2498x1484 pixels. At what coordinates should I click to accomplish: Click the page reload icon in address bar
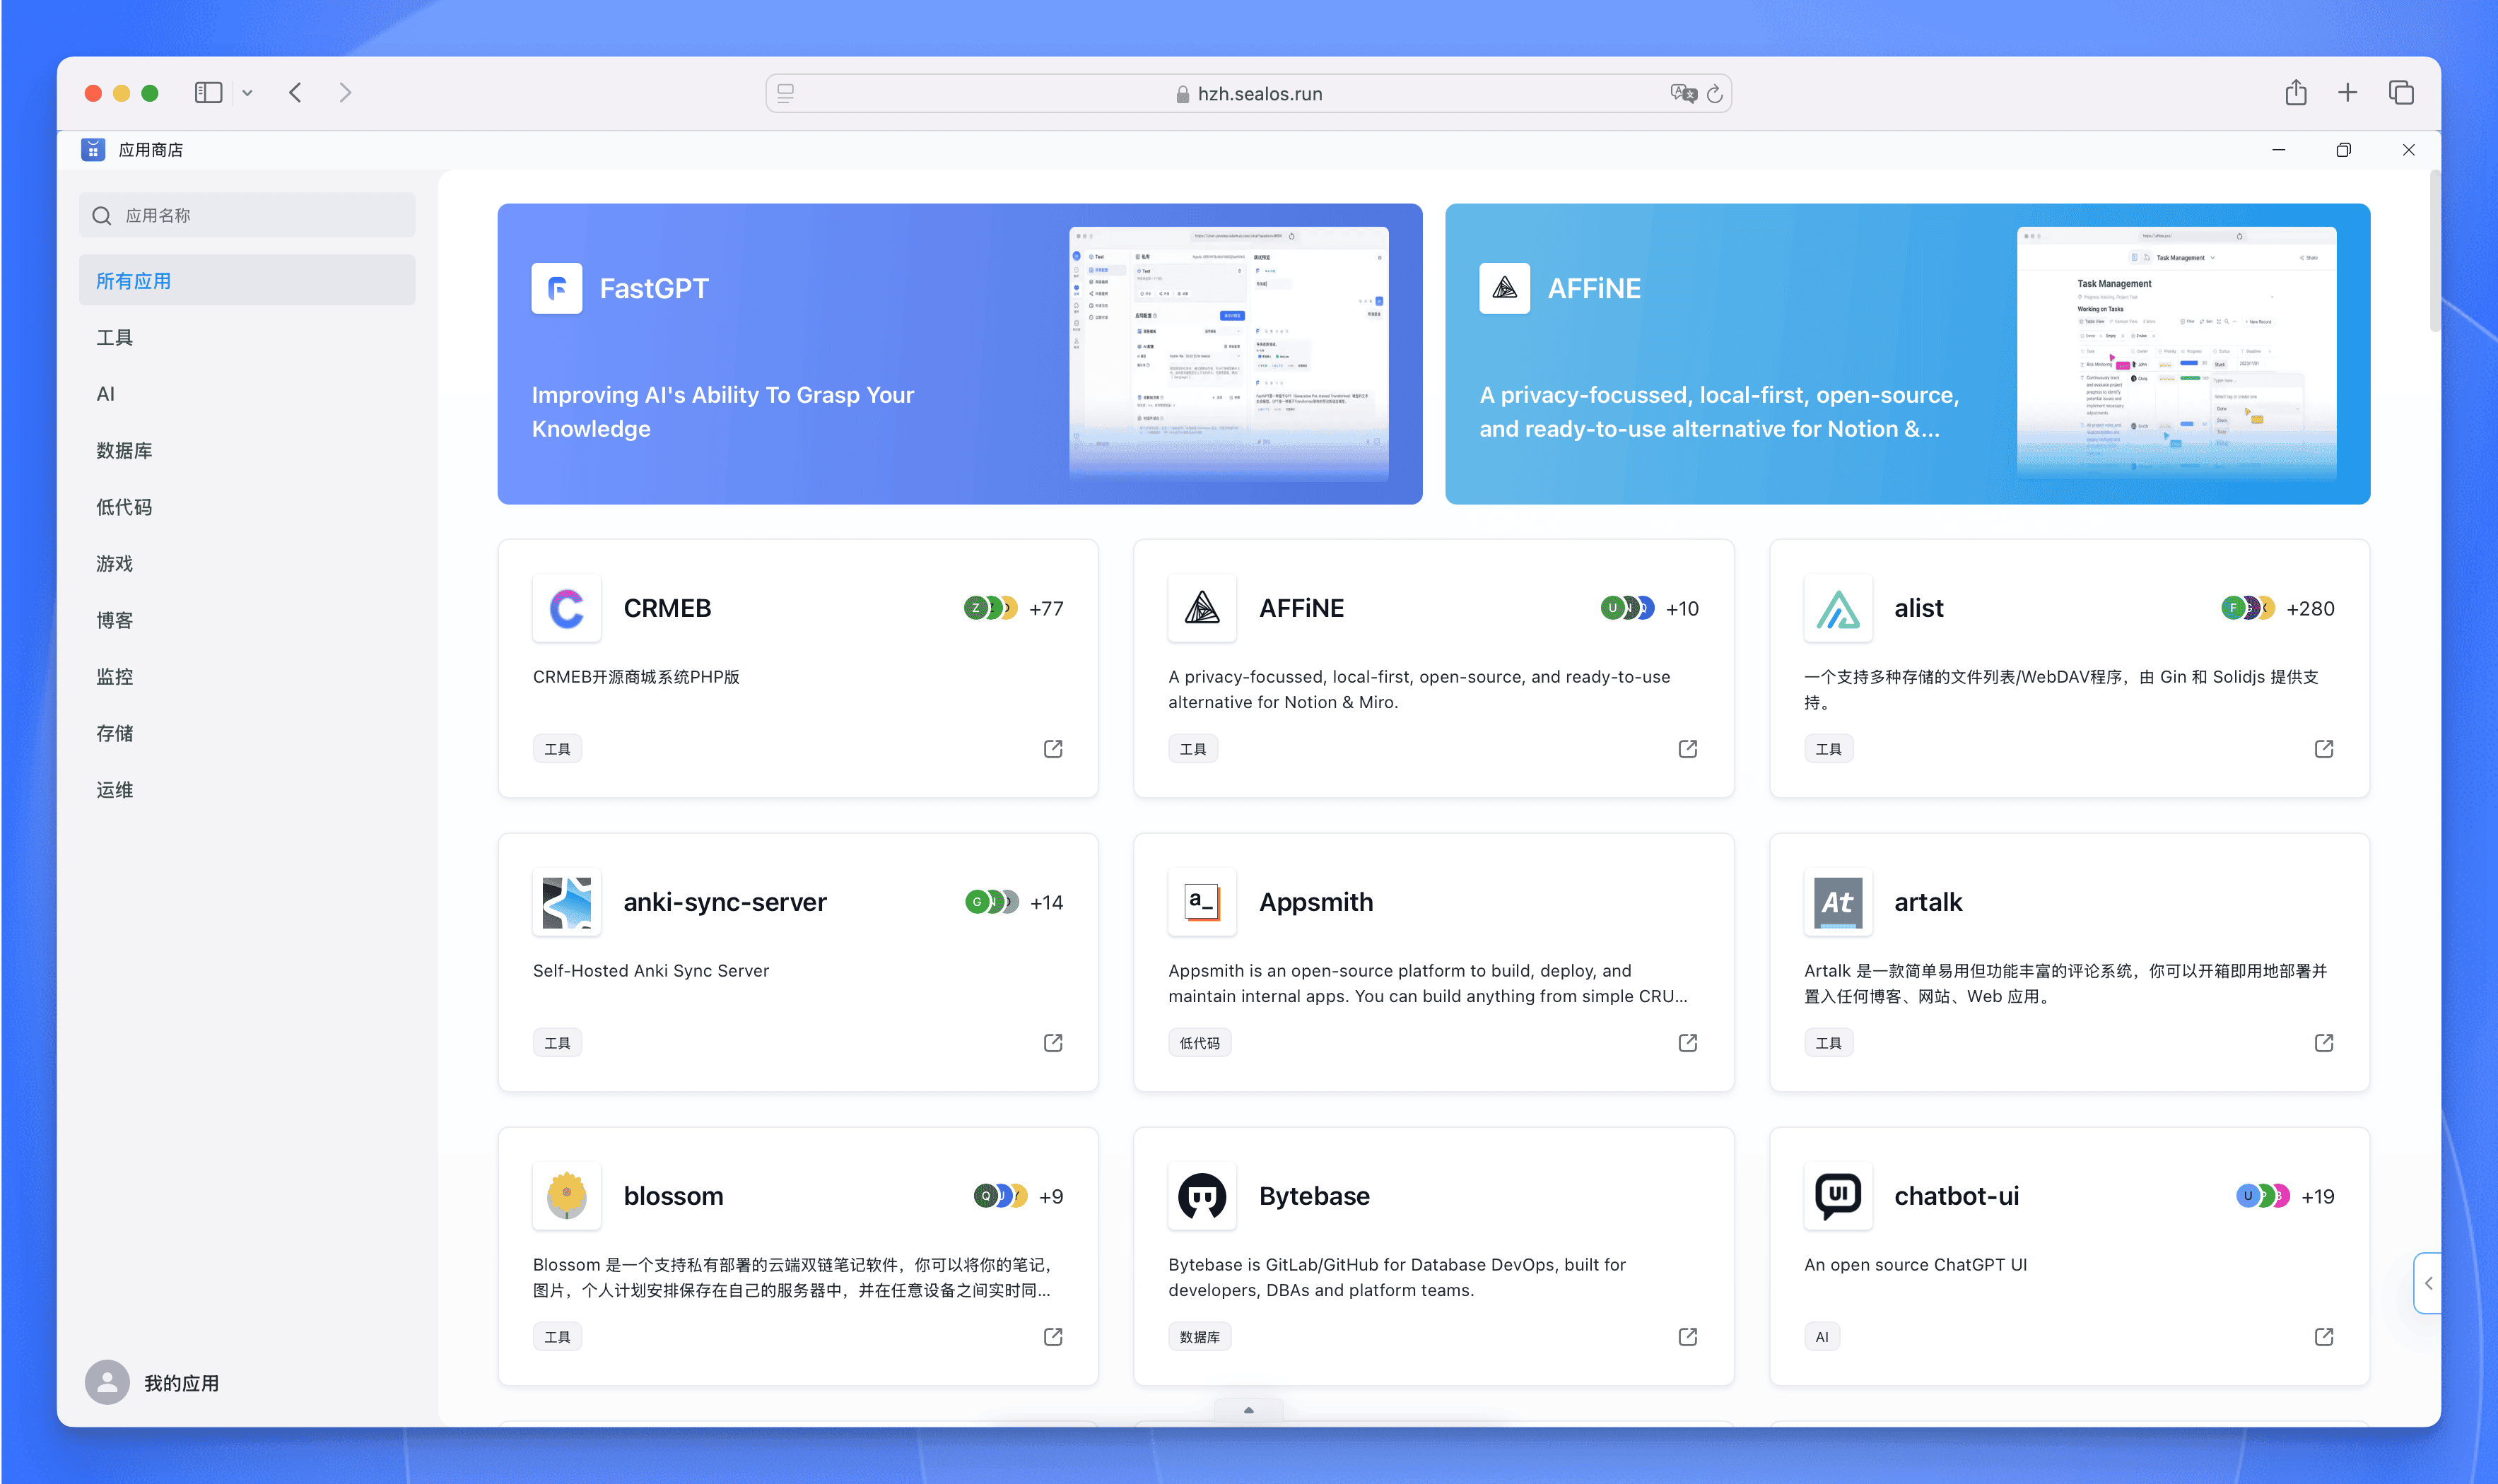pos(1715,94)
